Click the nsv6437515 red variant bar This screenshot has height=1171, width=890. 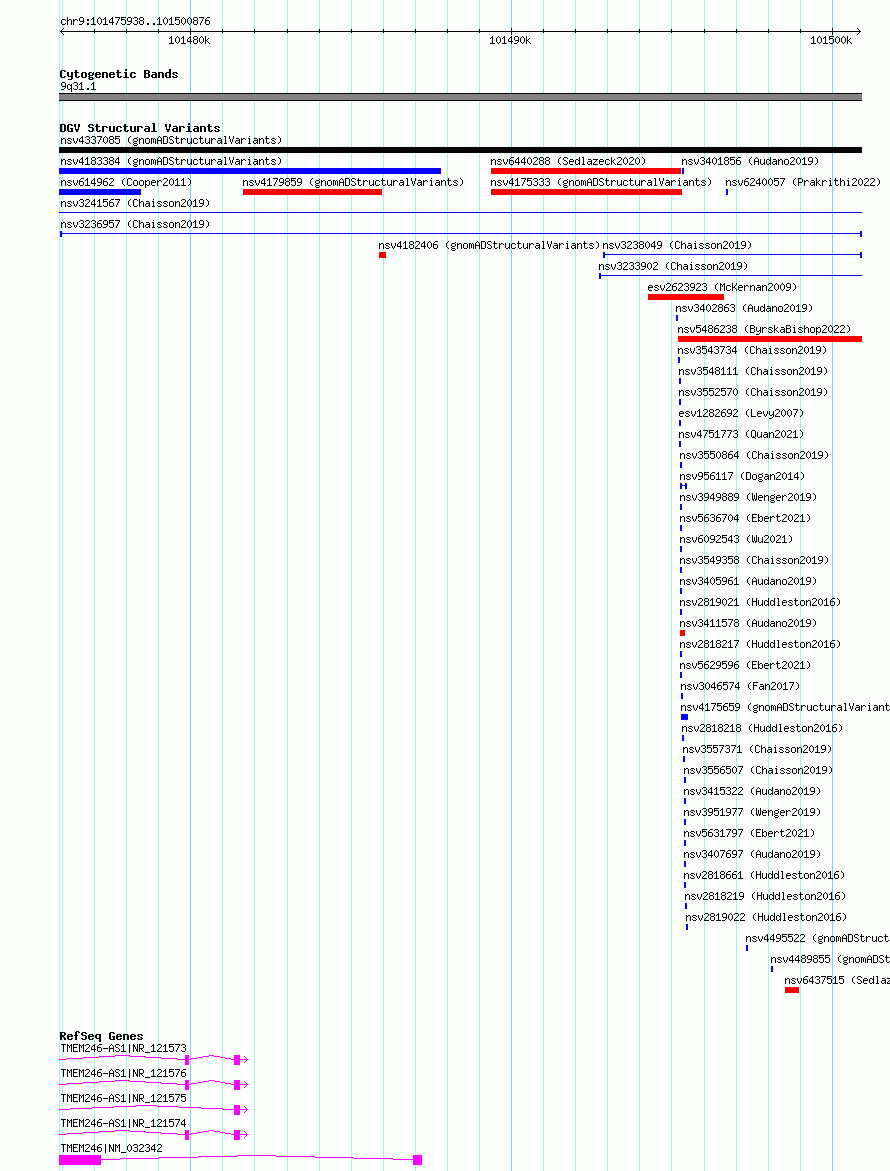pos(791,990)
